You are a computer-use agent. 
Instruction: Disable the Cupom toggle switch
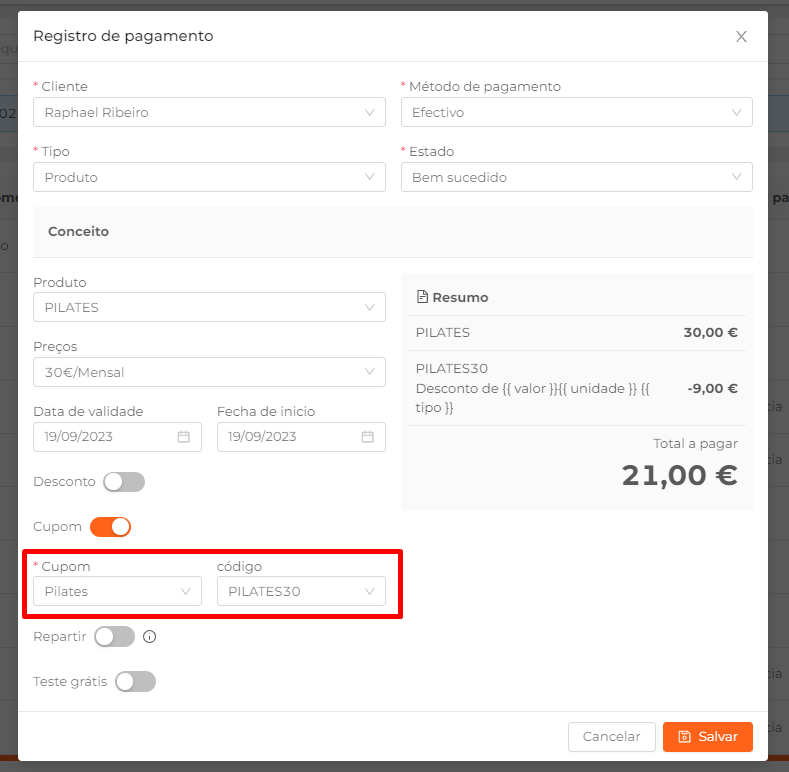[x=111, y=527]
